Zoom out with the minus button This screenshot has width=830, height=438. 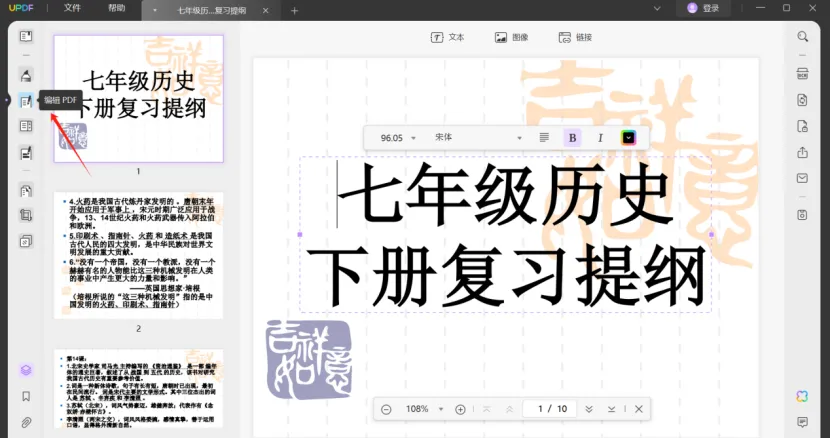386,409
